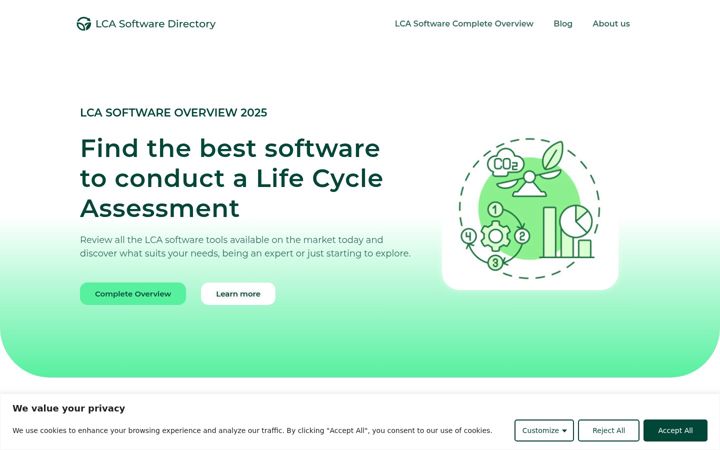The image size is (720, 450).
Task: Expand the Customize cookie options dropdown
Action: [x=544, y=431]
